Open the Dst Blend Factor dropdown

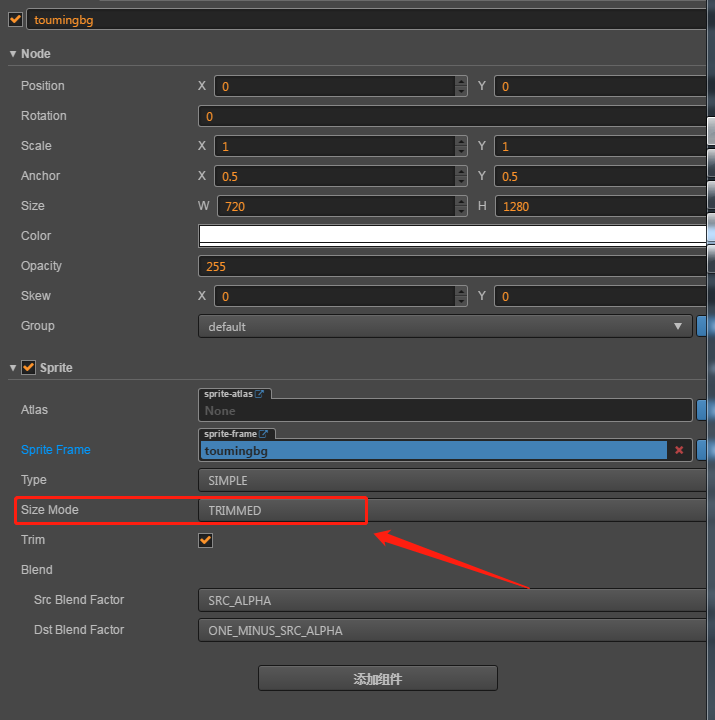(x=452, y=630)
